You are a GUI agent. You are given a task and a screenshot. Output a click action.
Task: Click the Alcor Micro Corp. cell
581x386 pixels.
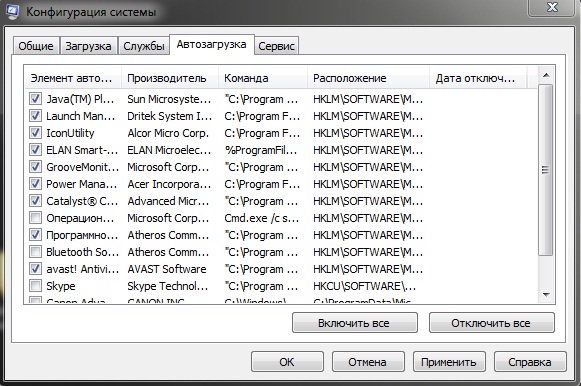(x=168, y=133)
